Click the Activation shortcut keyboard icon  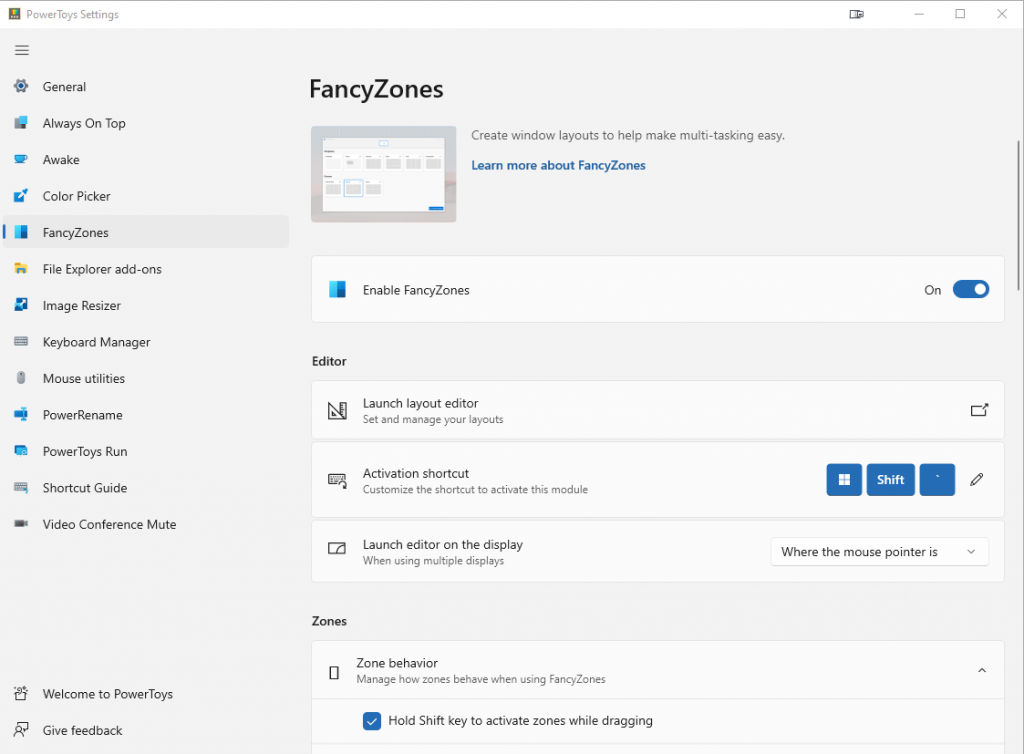pyautogui.click(x=337, y=480)
